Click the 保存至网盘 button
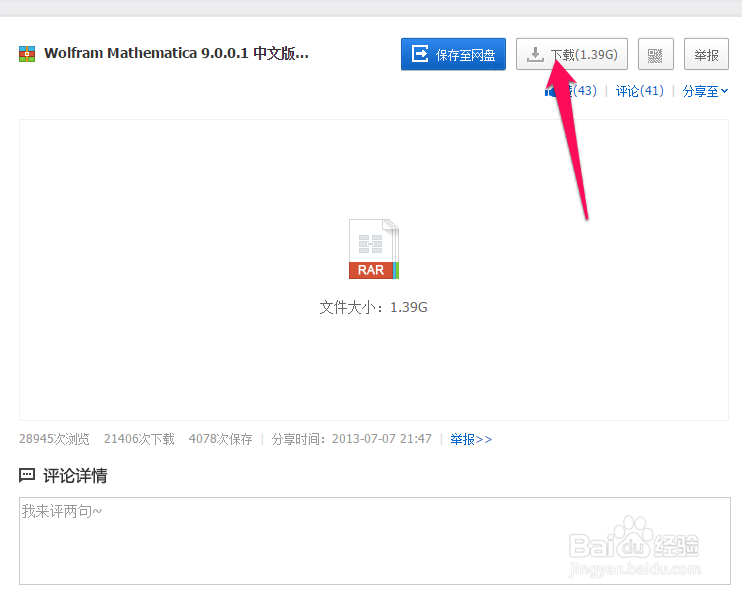This screenshot has height=595, width=742. point(453,54)
